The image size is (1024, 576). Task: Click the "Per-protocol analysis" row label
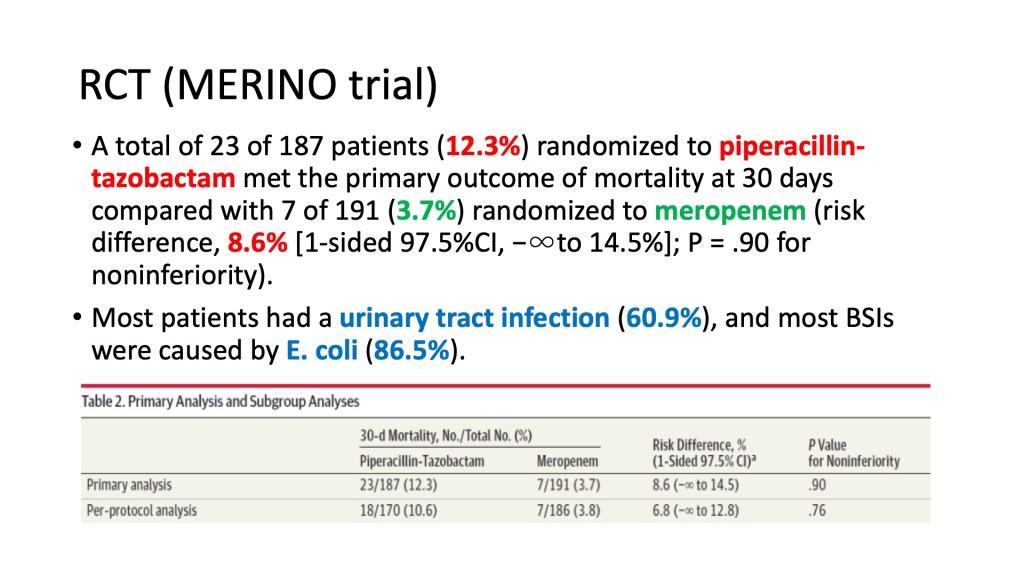(x=141, y=511)
